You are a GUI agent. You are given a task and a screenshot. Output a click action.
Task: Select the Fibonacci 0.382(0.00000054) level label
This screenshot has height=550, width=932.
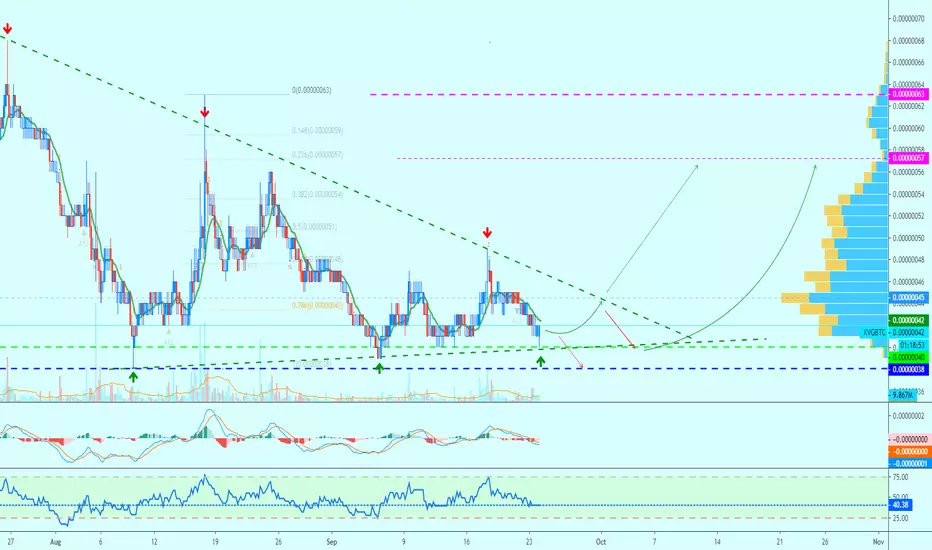click(317, 194)
